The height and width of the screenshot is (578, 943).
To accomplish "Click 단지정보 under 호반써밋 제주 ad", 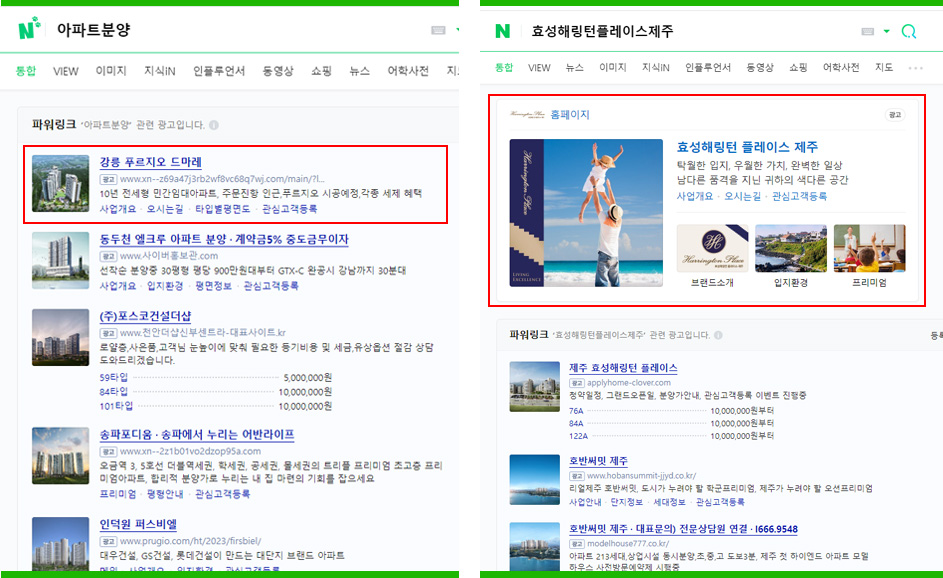I will (627, 502).
